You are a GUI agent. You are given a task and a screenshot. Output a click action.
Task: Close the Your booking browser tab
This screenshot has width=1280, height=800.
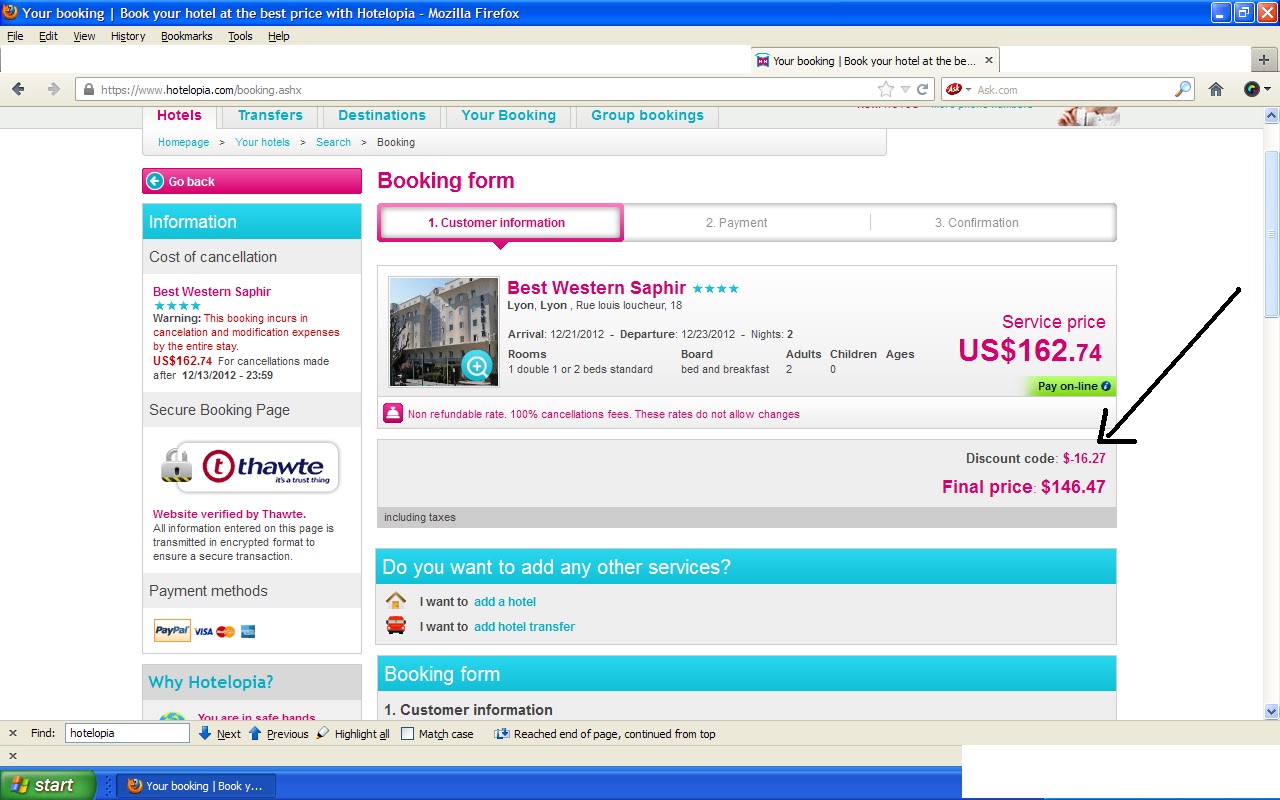[988, 60]
